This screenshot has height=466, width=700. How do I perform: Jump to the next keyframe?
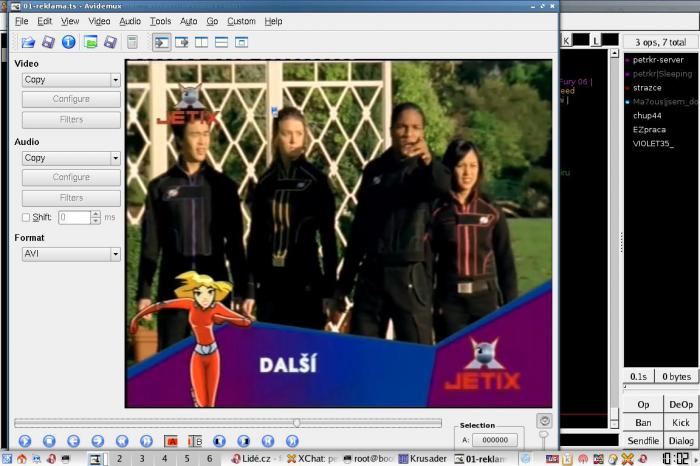146,441
